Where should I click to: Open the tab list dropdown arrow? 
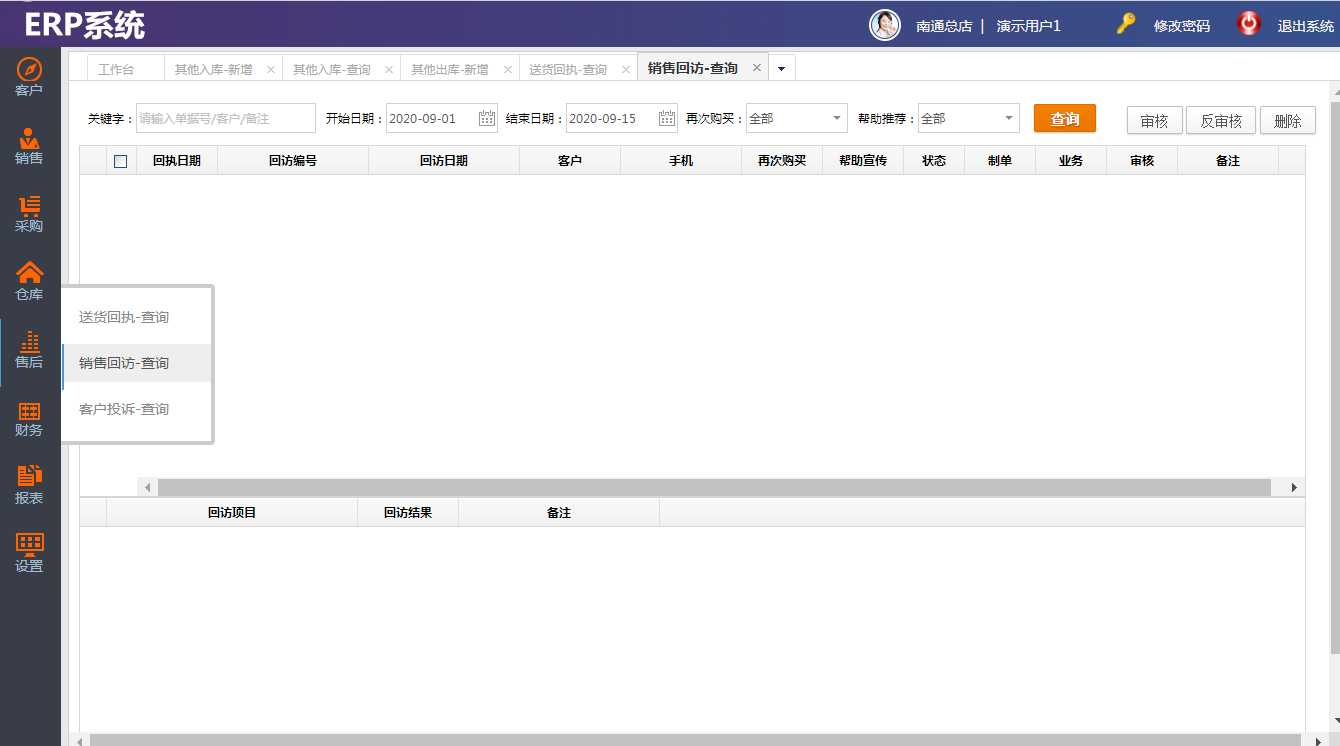click(781, 69)
